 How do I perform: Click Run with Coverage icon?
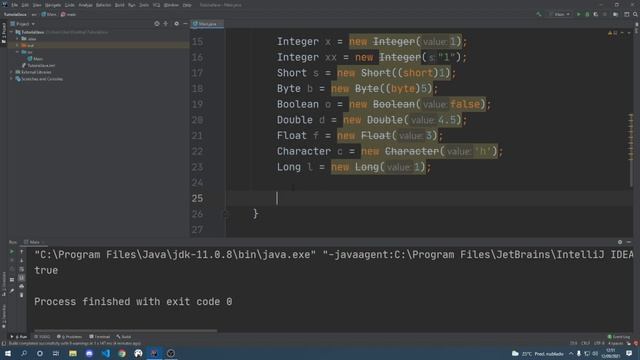pos(596,14)
